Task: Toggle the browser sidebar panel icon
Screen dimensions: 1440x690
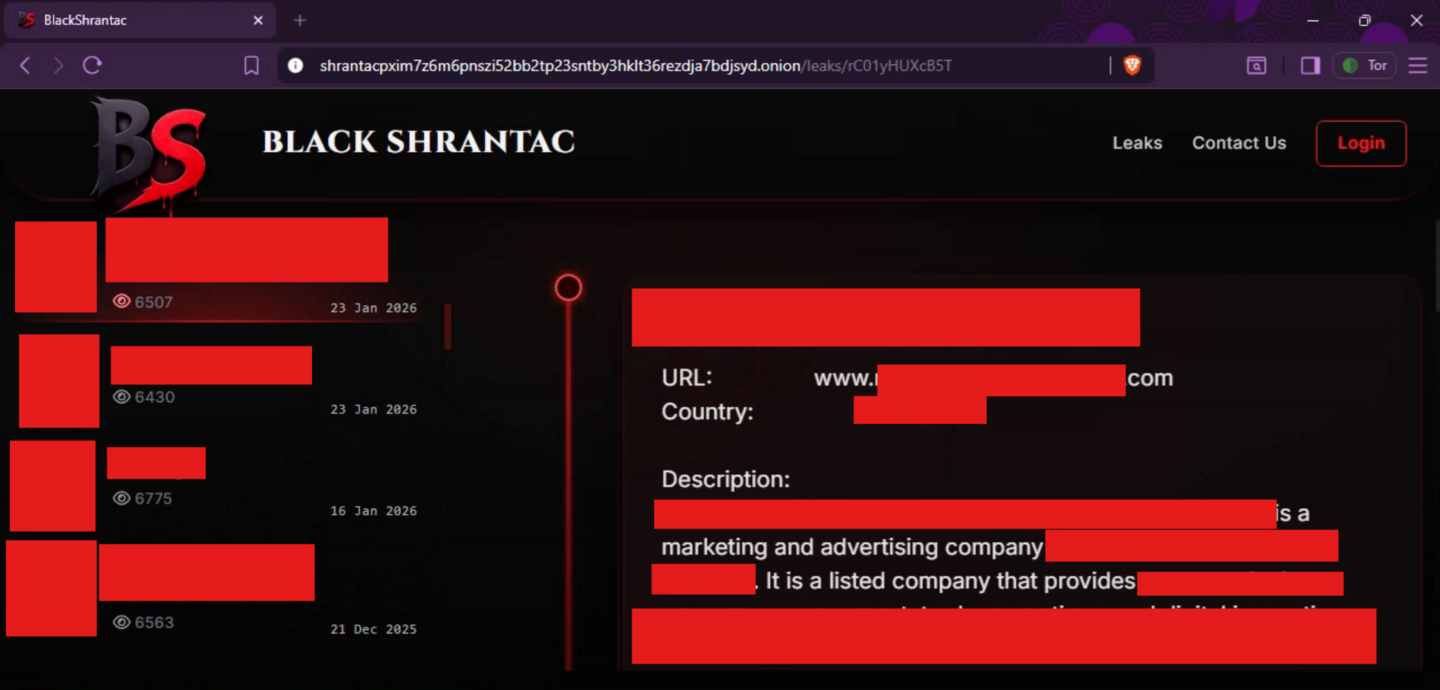Action: point(1310,66)
